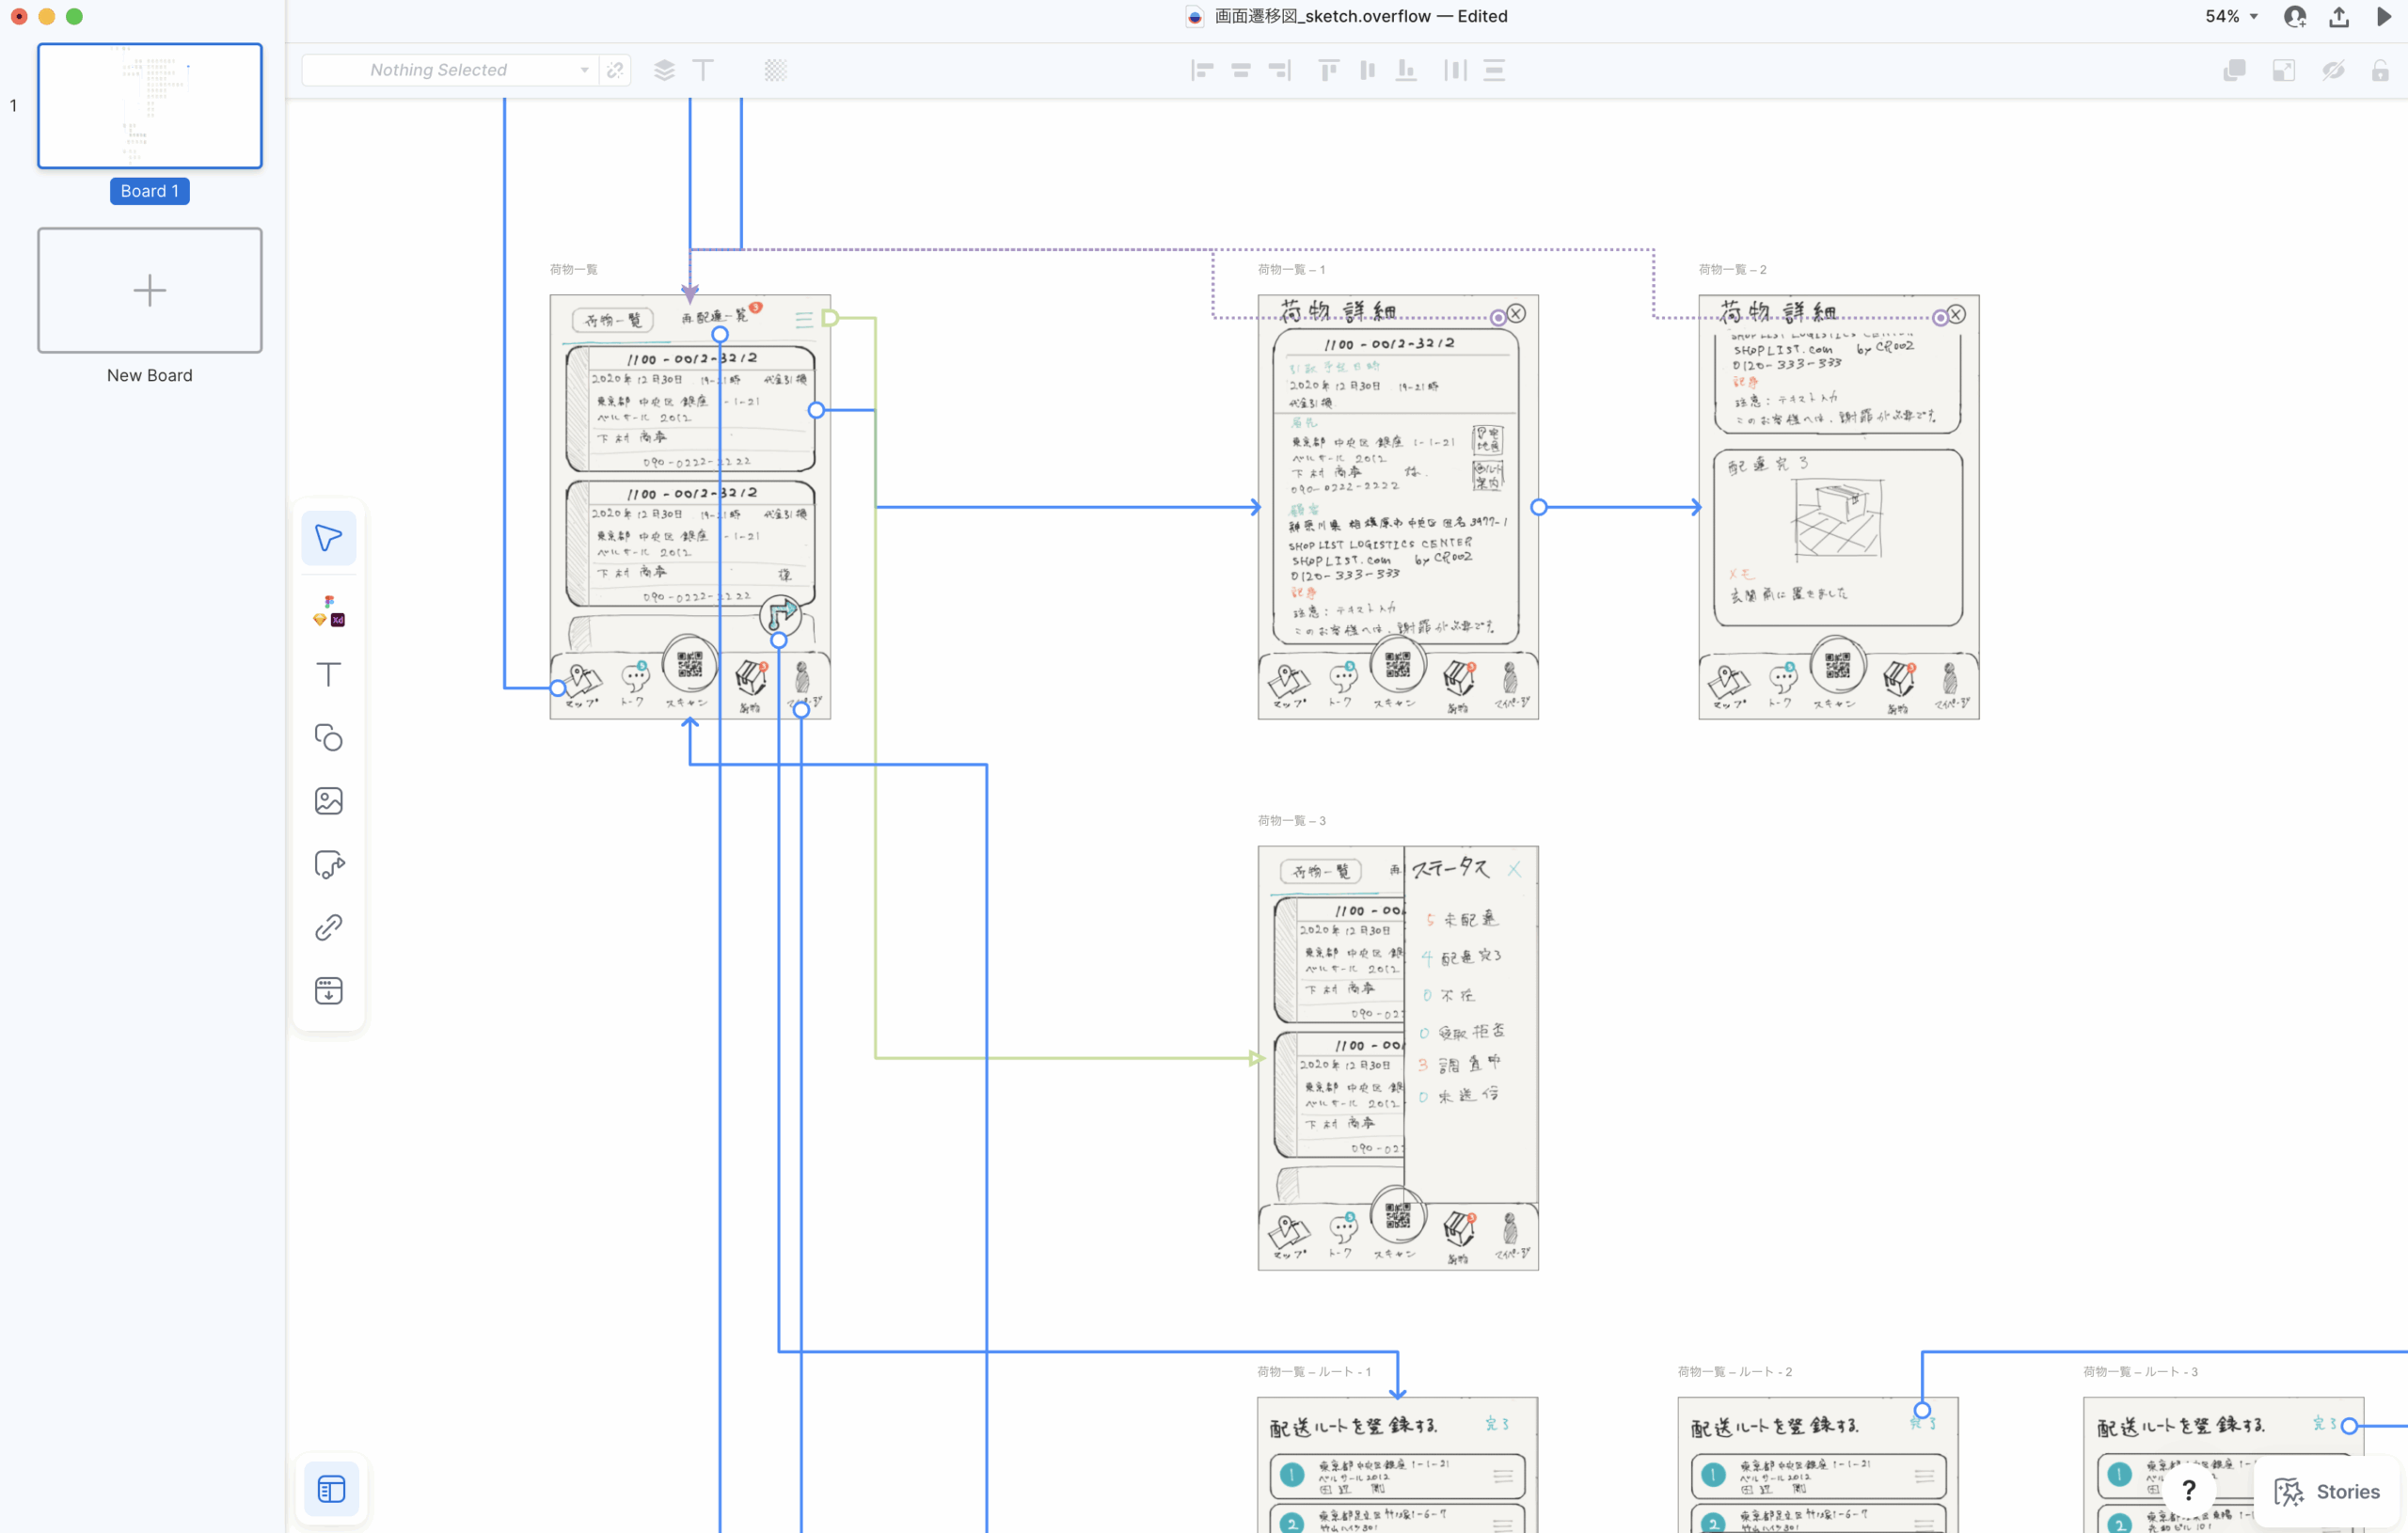The height and width of the screenshot is (1533, 2408).
Task: Open the 54% zoom dropdown
Action: point(2231,16)
